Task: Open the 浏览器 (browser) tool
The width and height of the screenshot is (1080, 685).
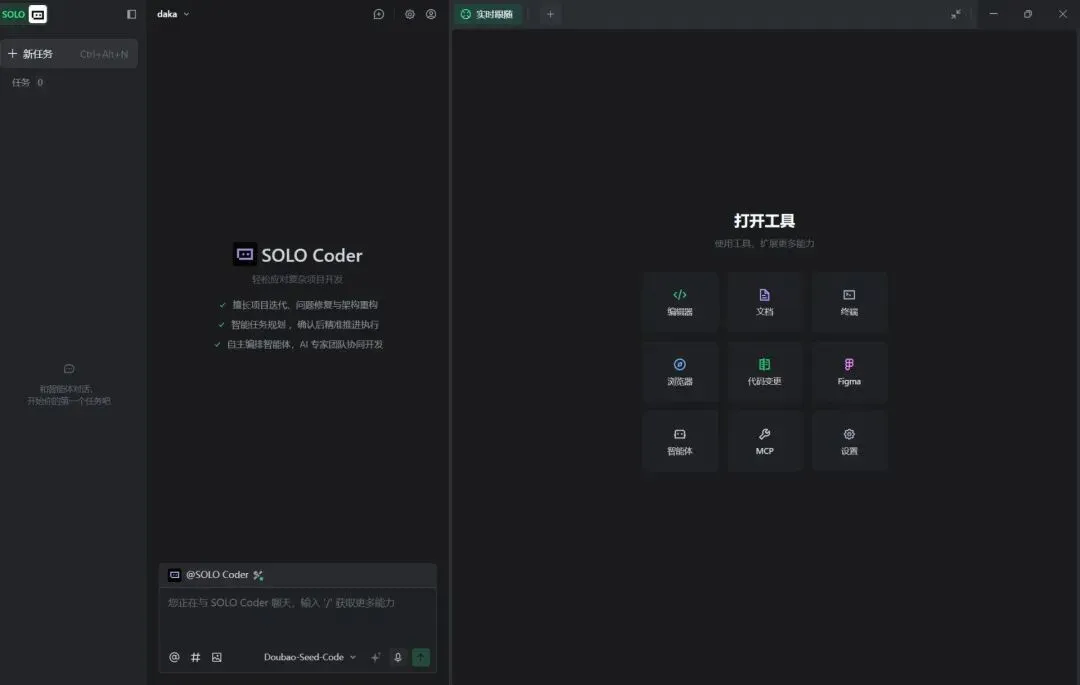Action: (x=680, y=372)
